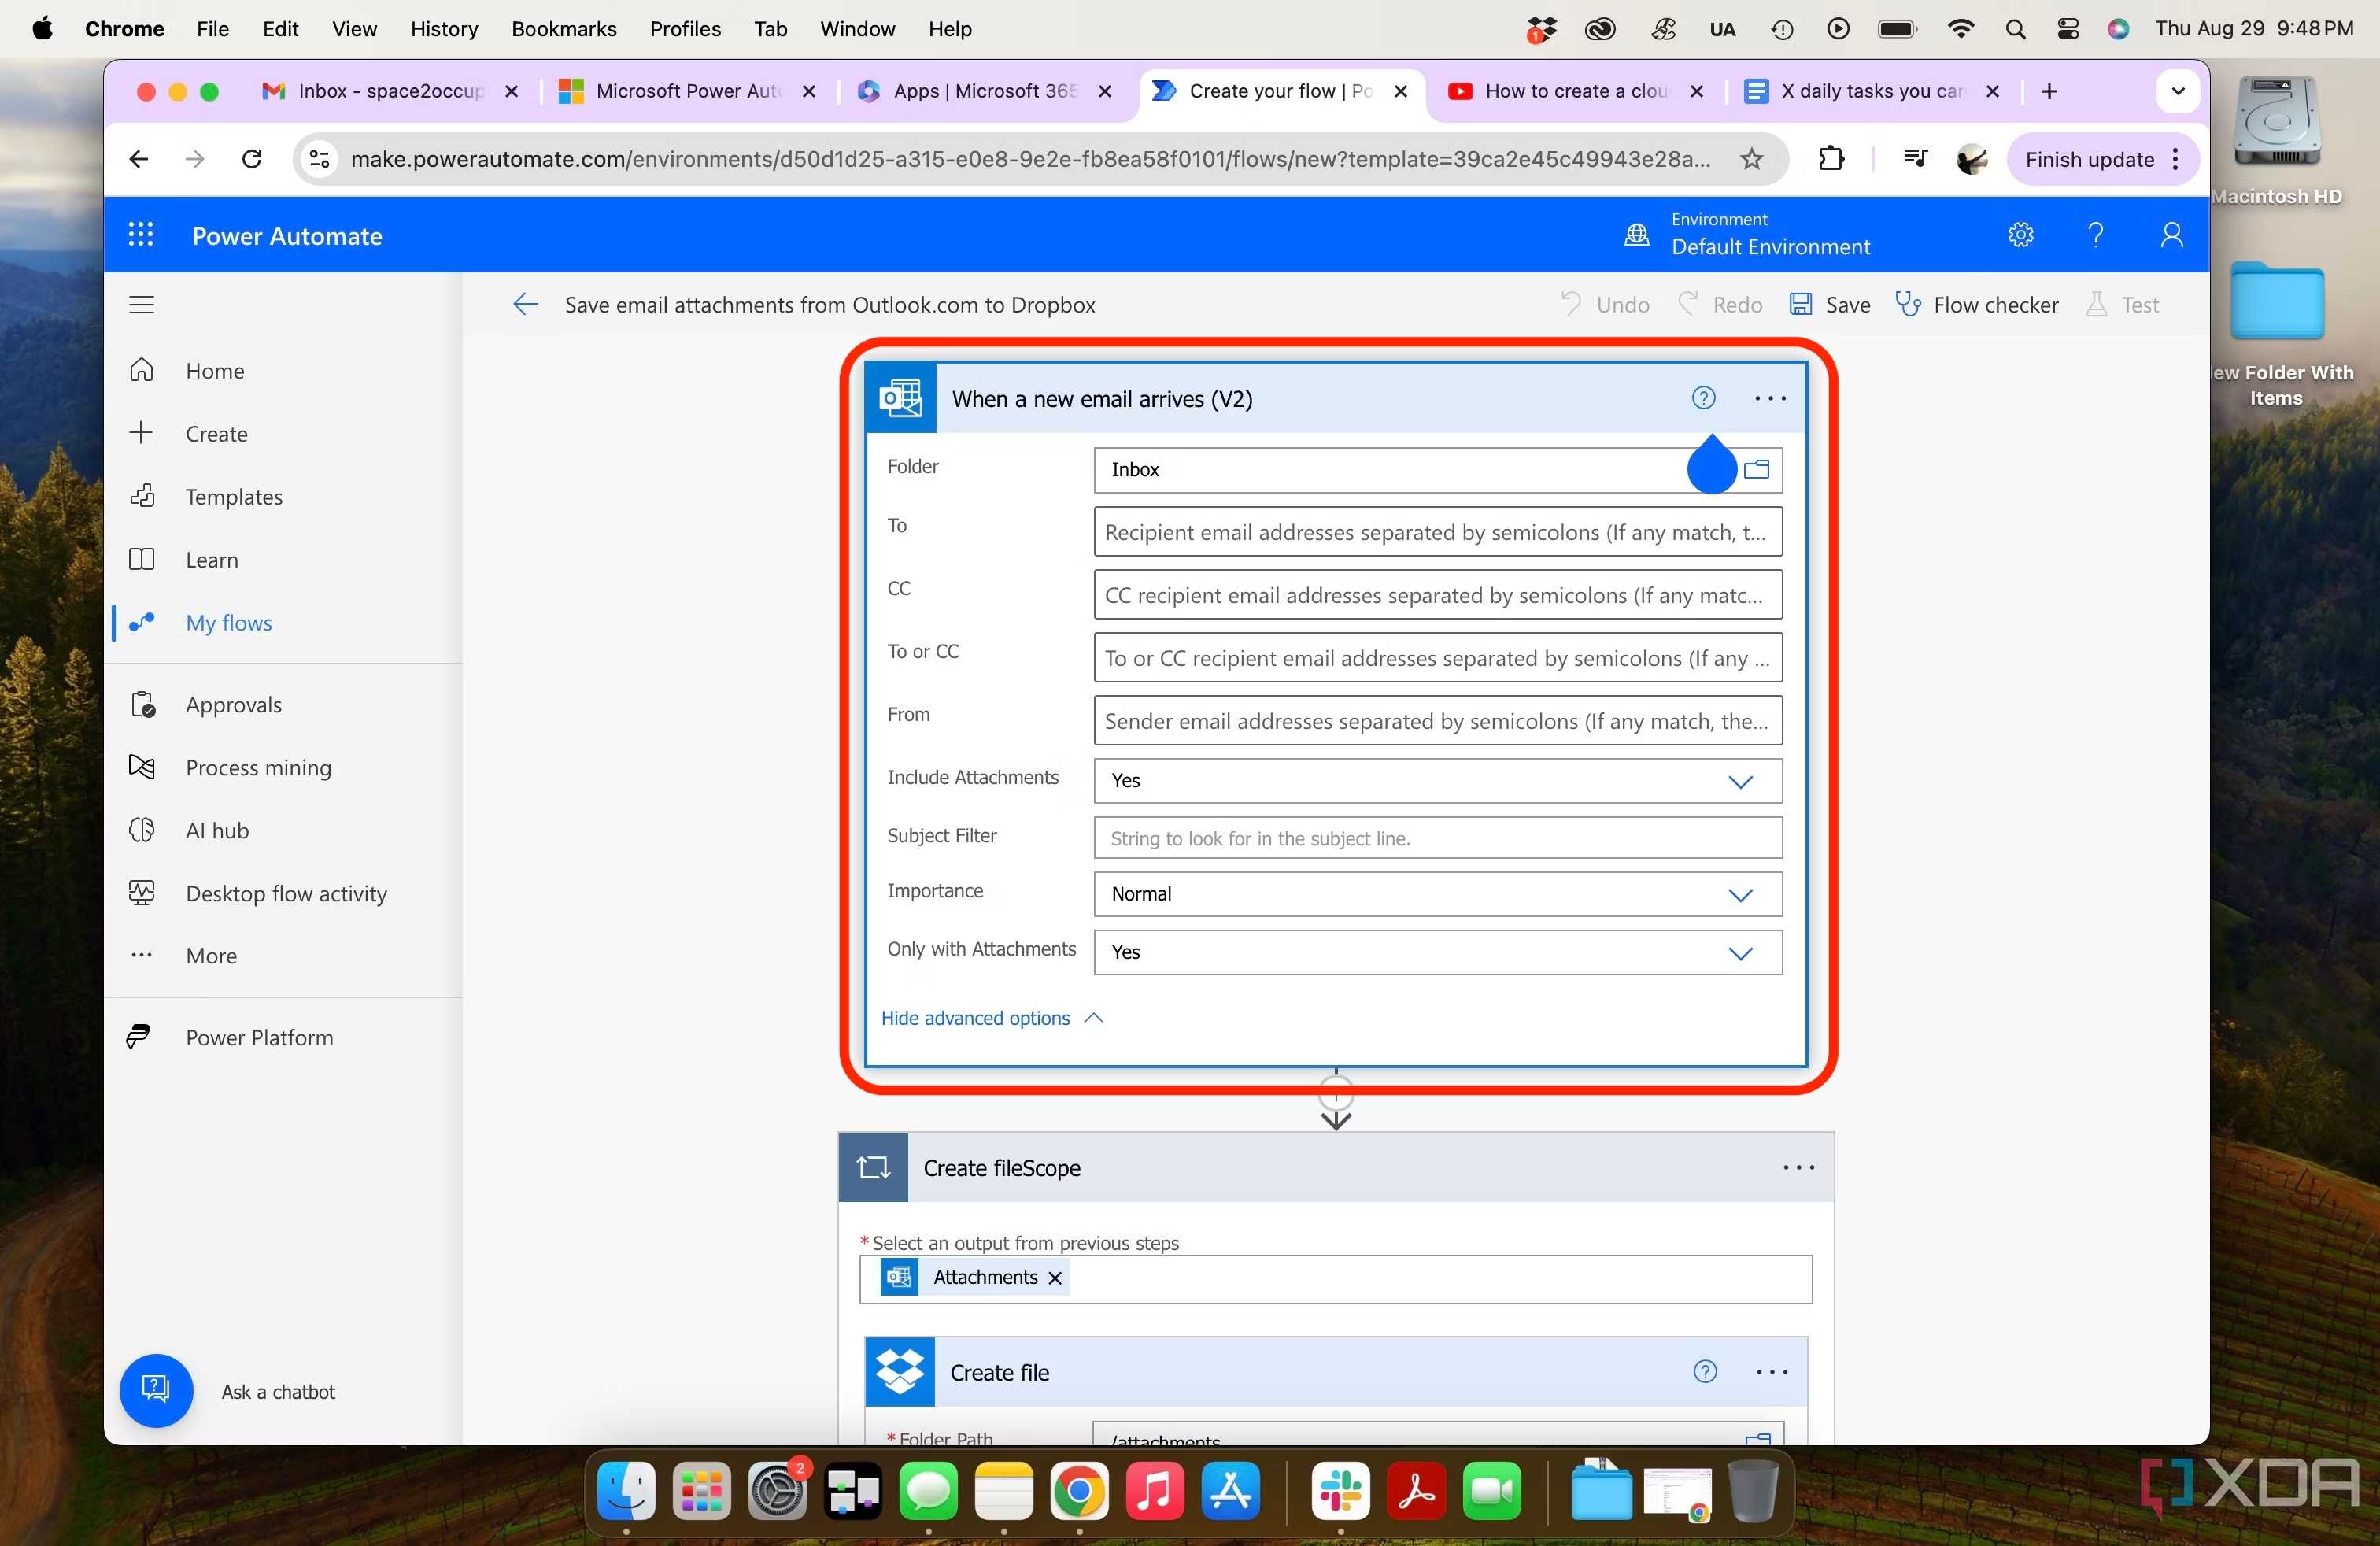This screenshot has width=2380, height=1546.
Task: Open the Include Attachments dropdown
Action: (x=1437, y=781)
